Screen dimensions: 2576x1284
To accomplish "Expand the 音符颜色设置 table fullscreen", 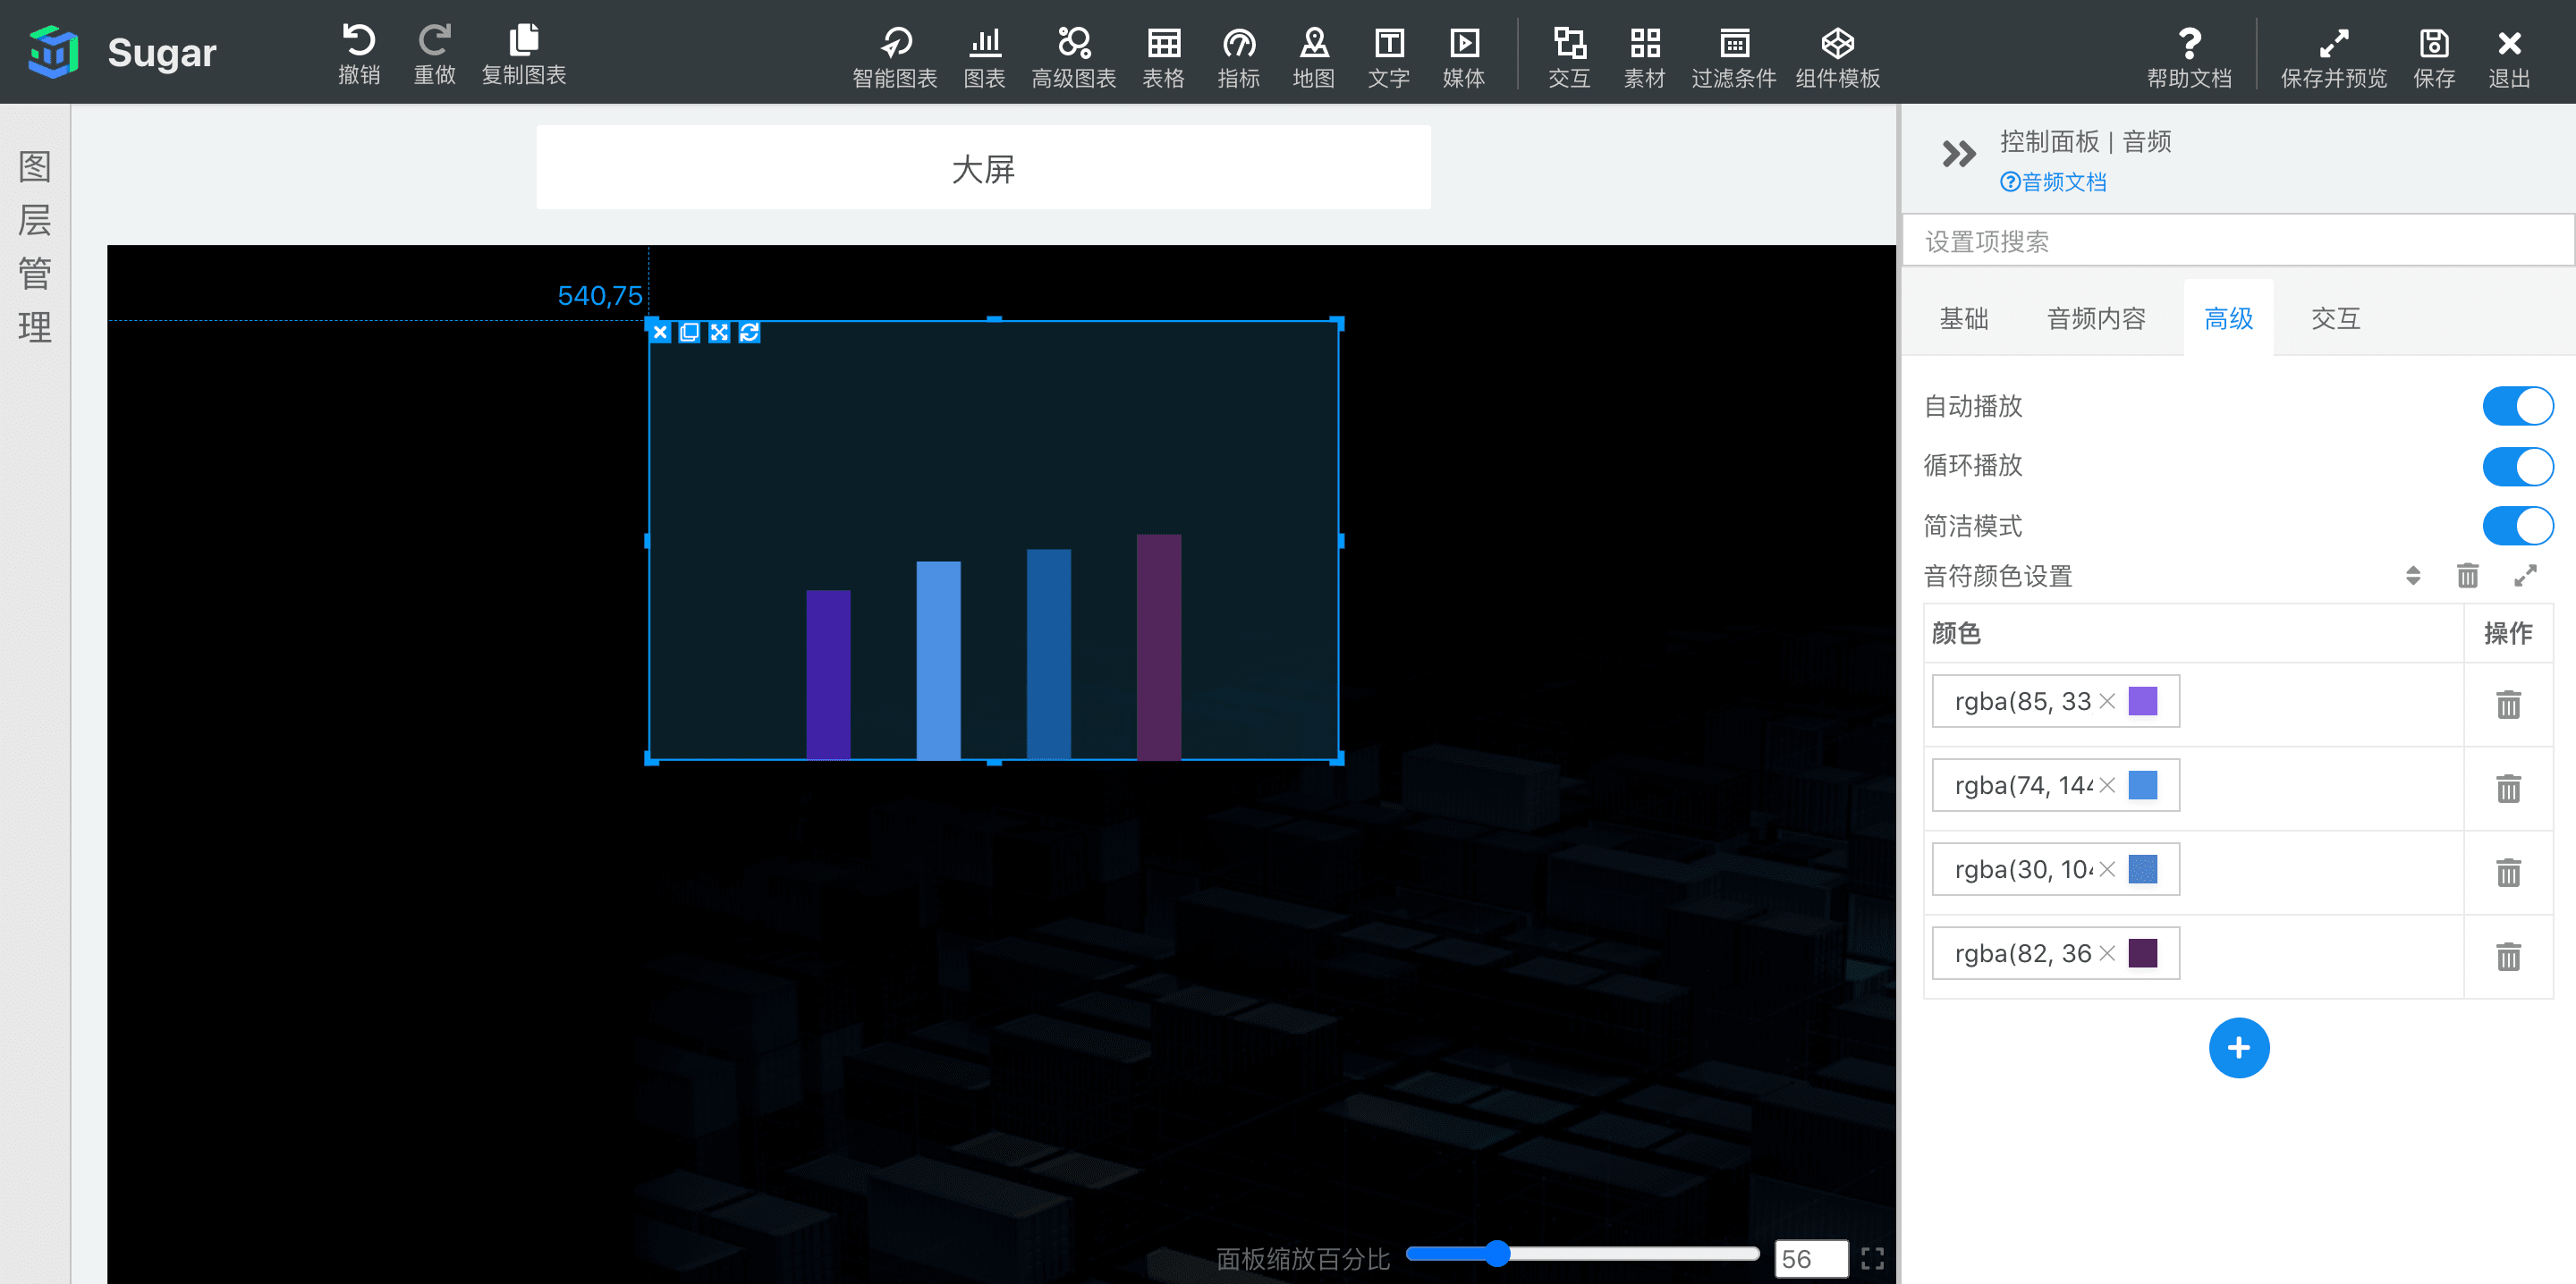I will pyautogui.click(x=2525, y=575).
